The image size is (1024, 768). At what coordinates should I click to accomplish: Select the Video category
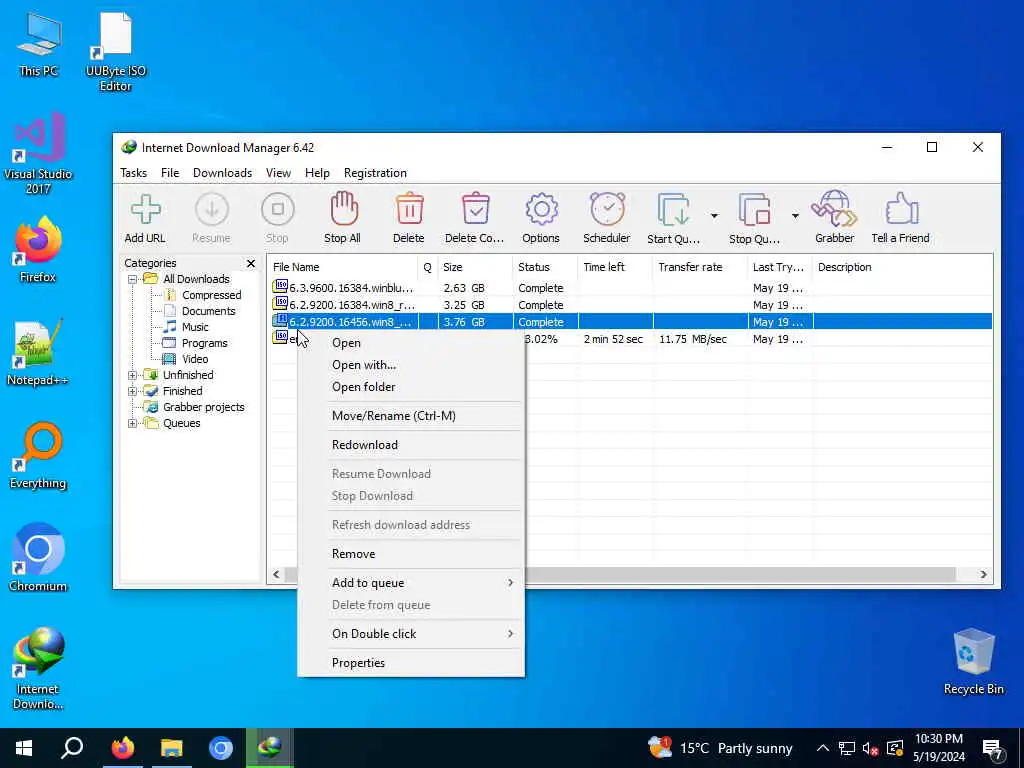pos(195,359)
